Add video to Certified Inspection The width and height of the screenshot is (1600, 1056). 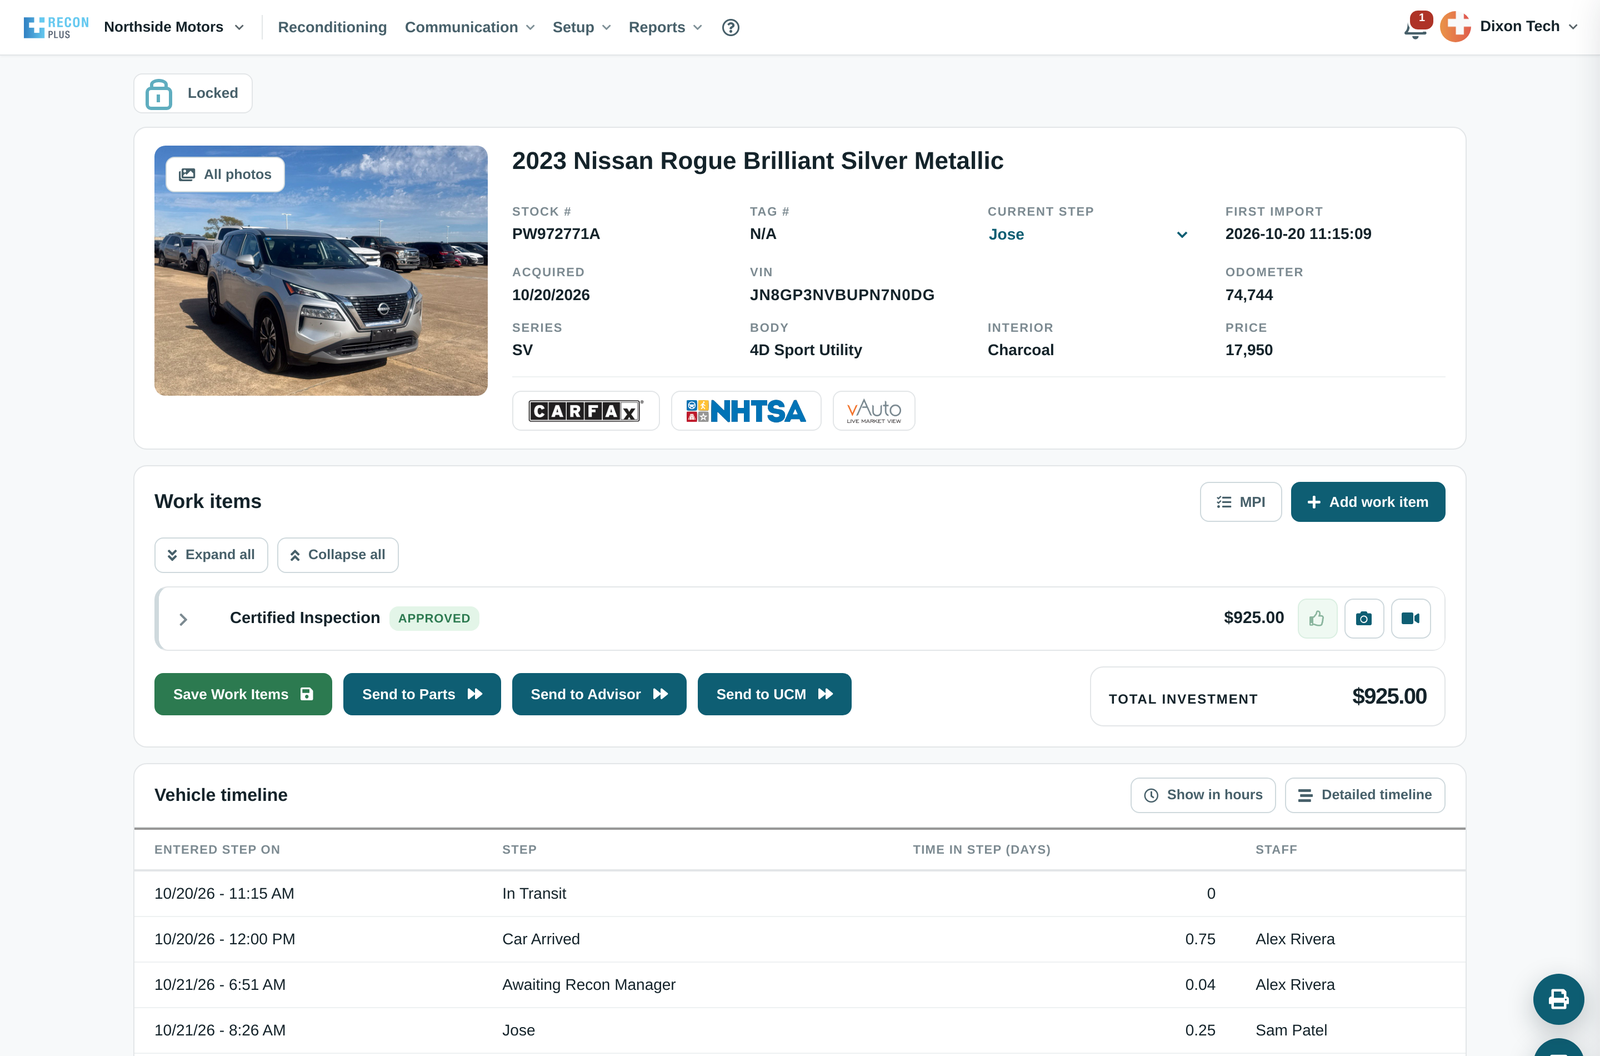1411,619
